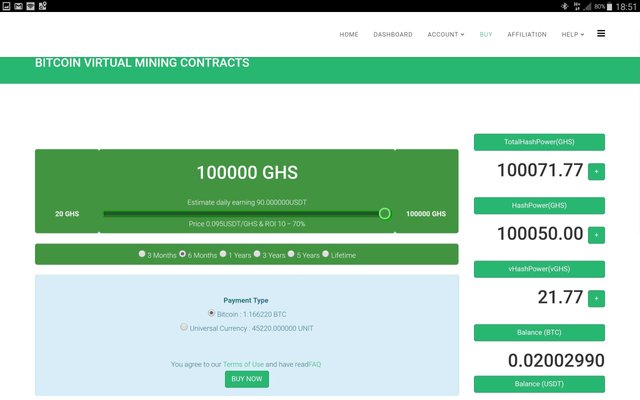Click the GHS slider handle
This screenshot has height=400, width=640.
click(384, 213)
